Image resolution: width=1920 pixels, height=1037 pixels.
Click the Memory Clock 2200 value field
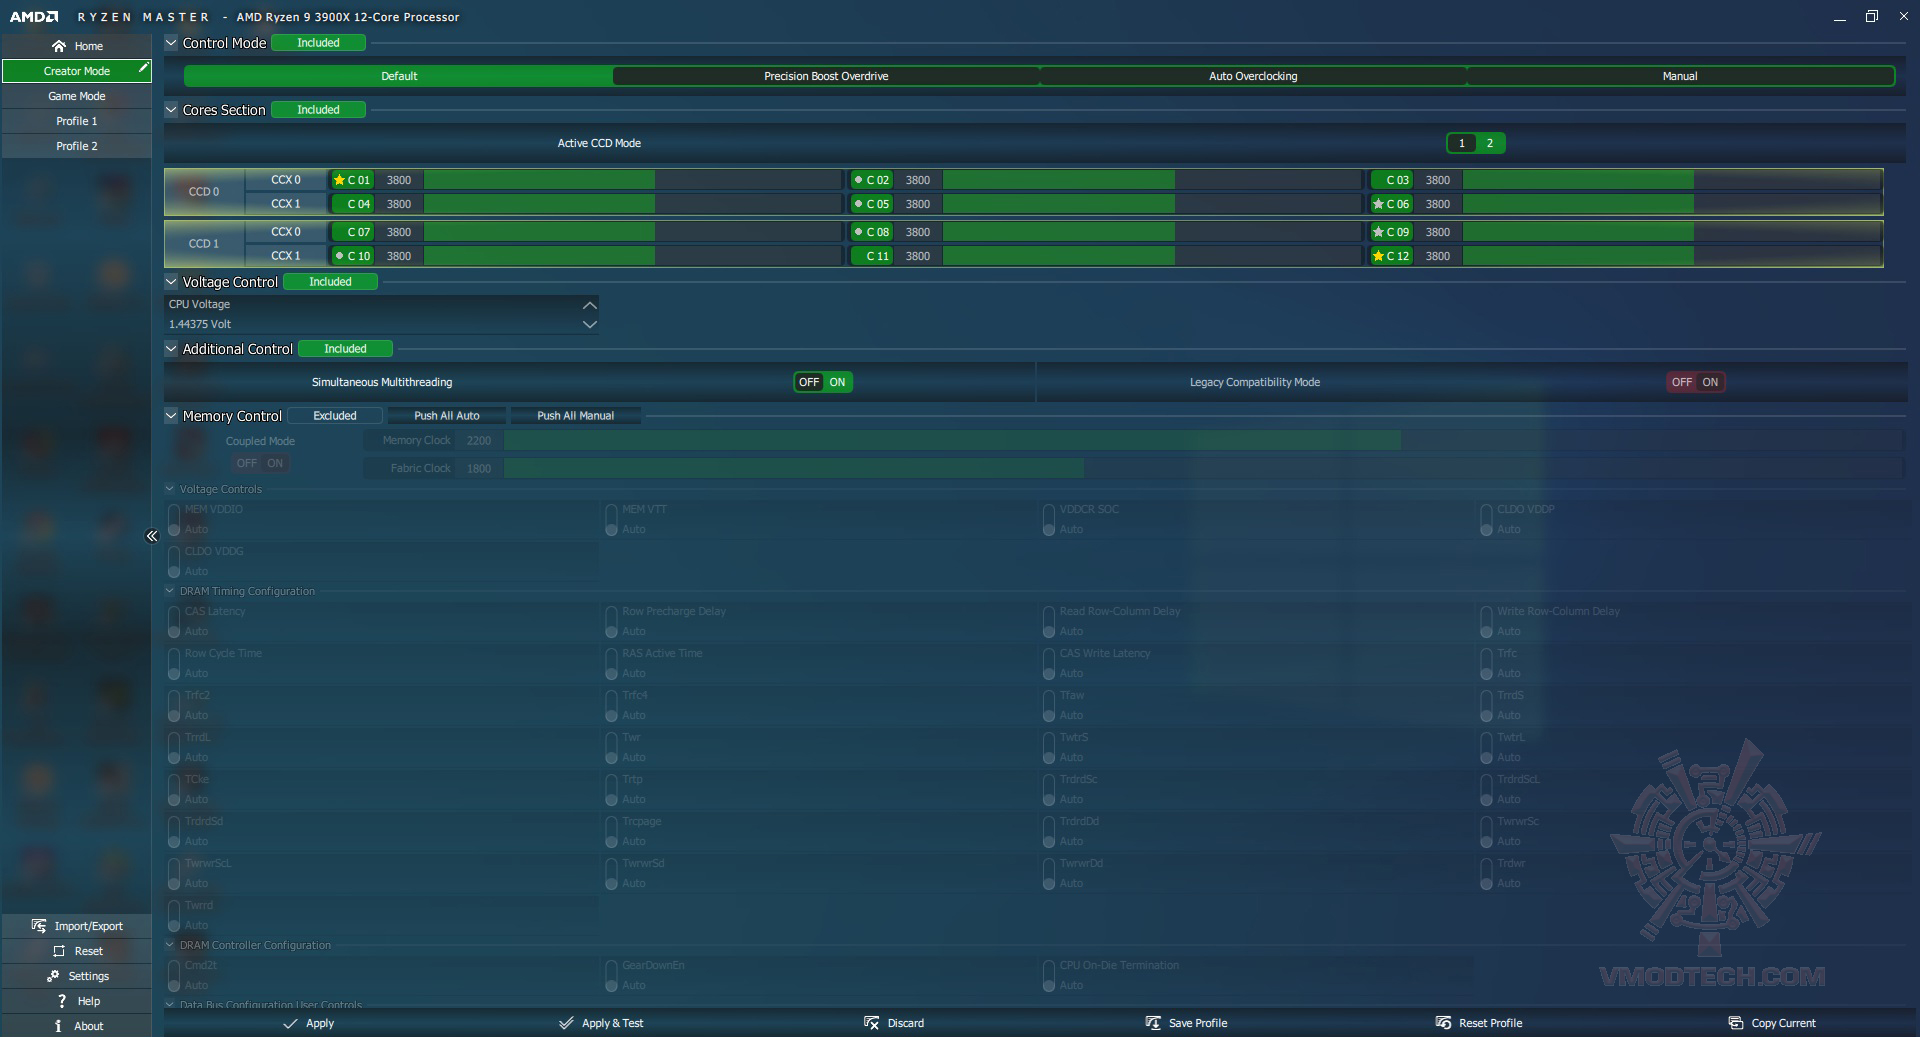point(479,441)
